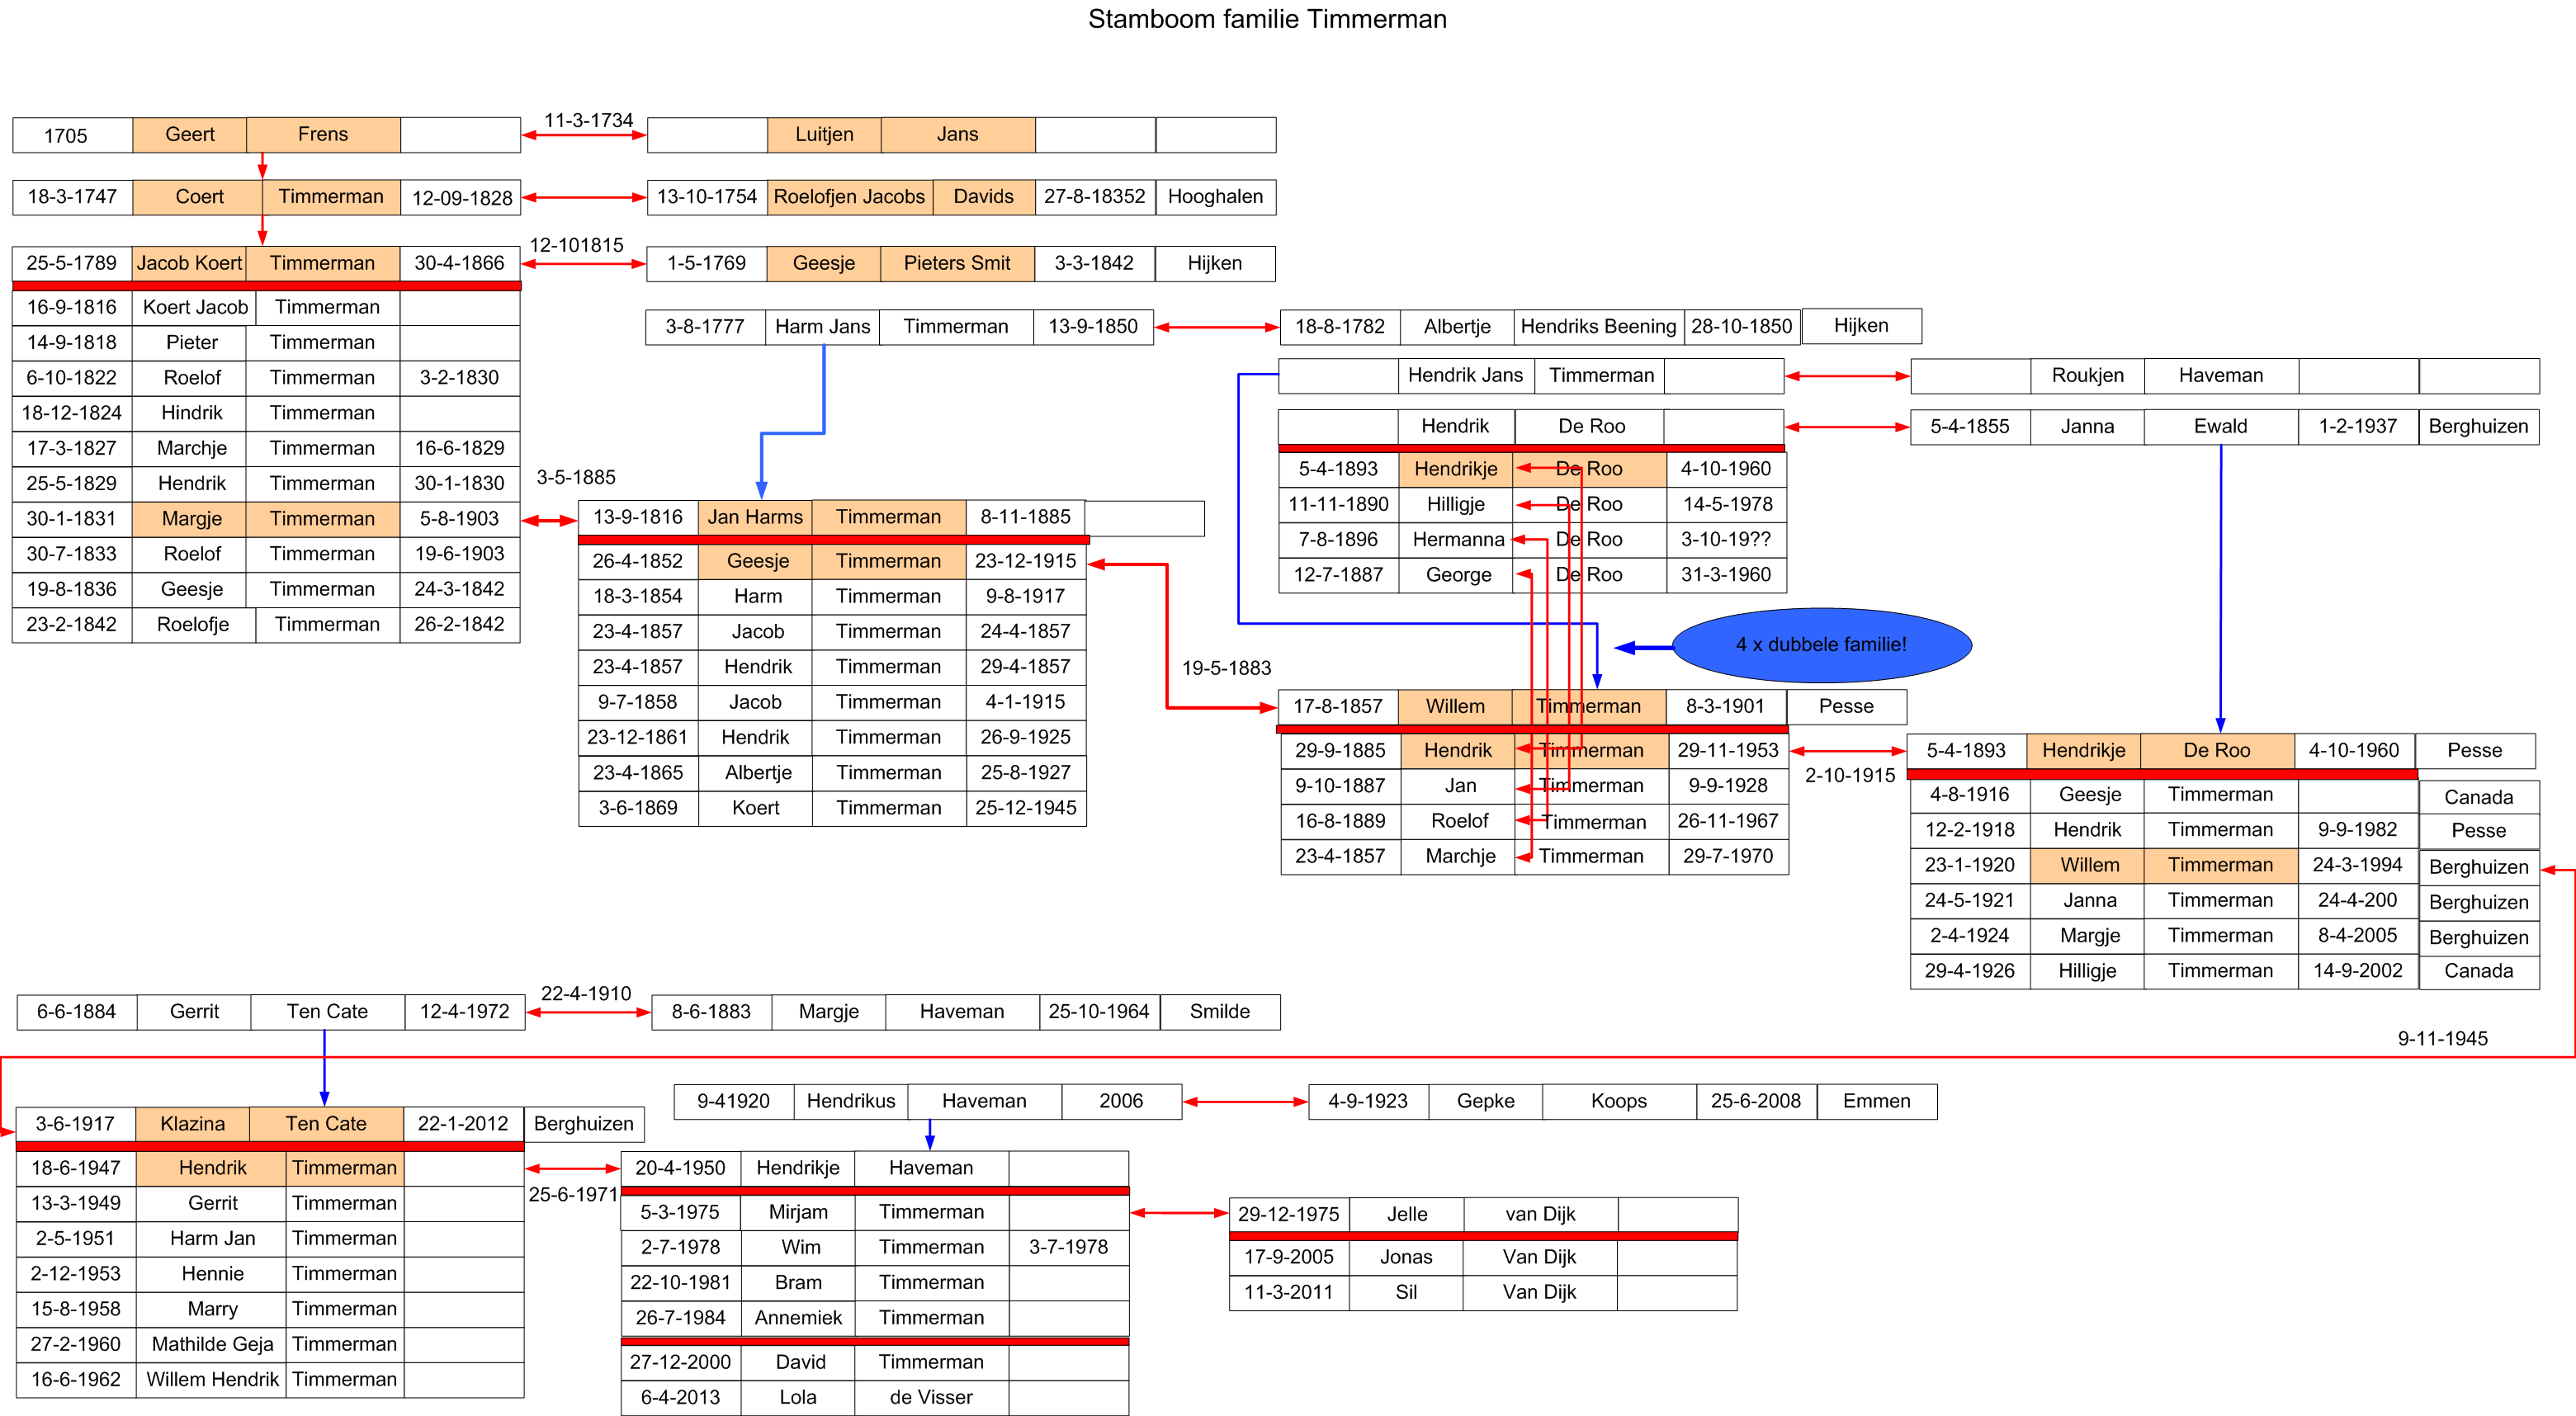Click the 'Jacob Koert' highlighted cell

[189, 263]
